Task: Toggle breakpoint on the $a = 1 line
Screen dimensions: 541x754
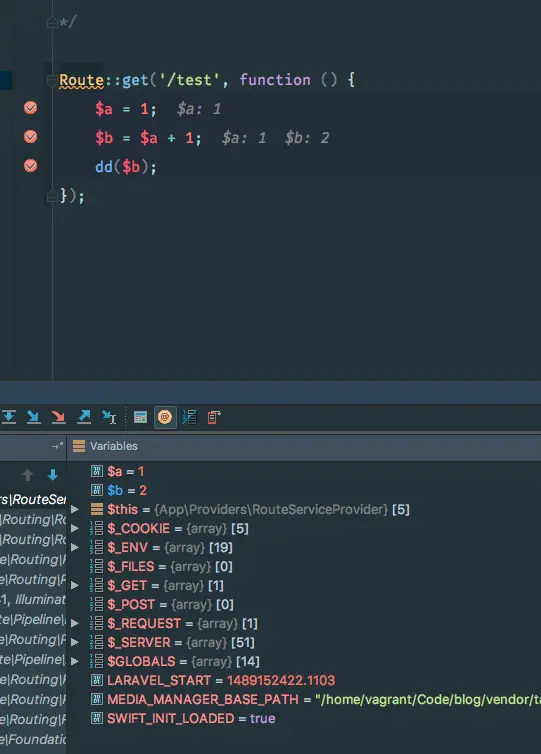Action: [30, 108]
